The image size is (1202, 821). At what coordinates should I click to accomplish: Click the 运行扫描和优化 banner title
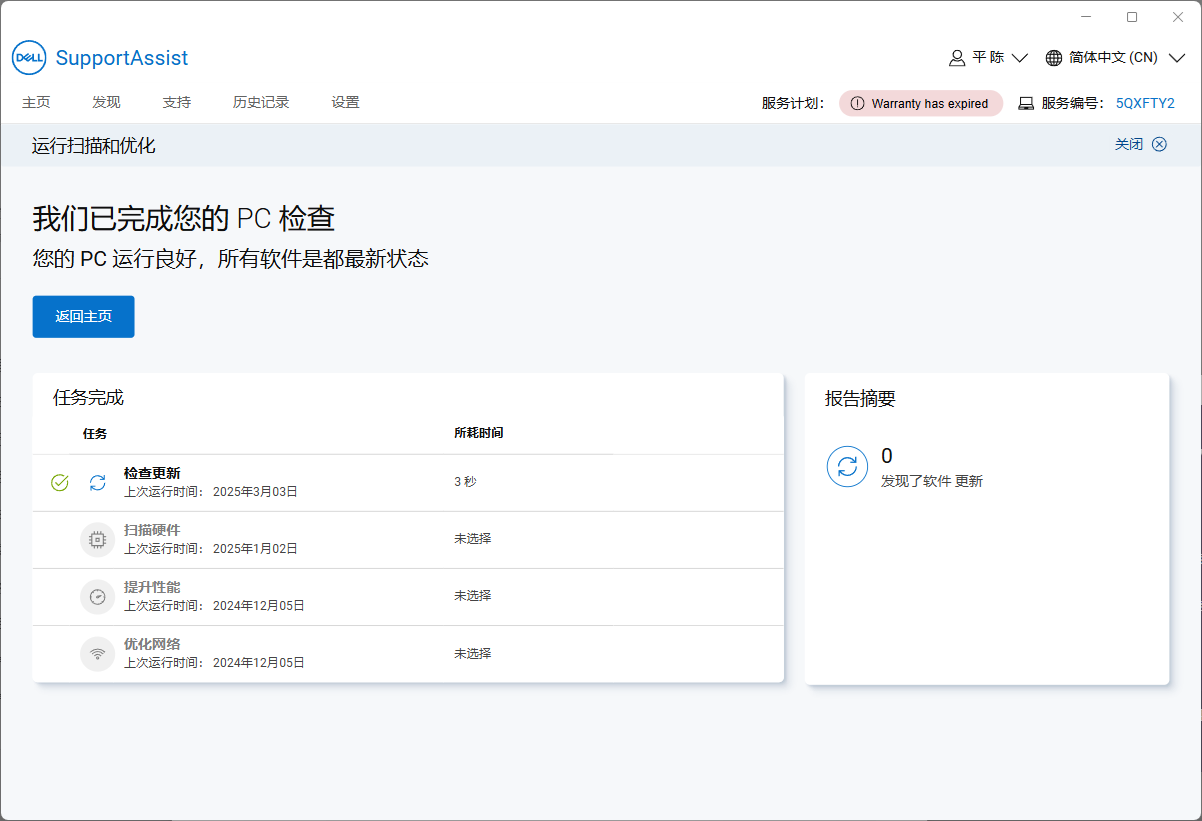coord(94,146)
